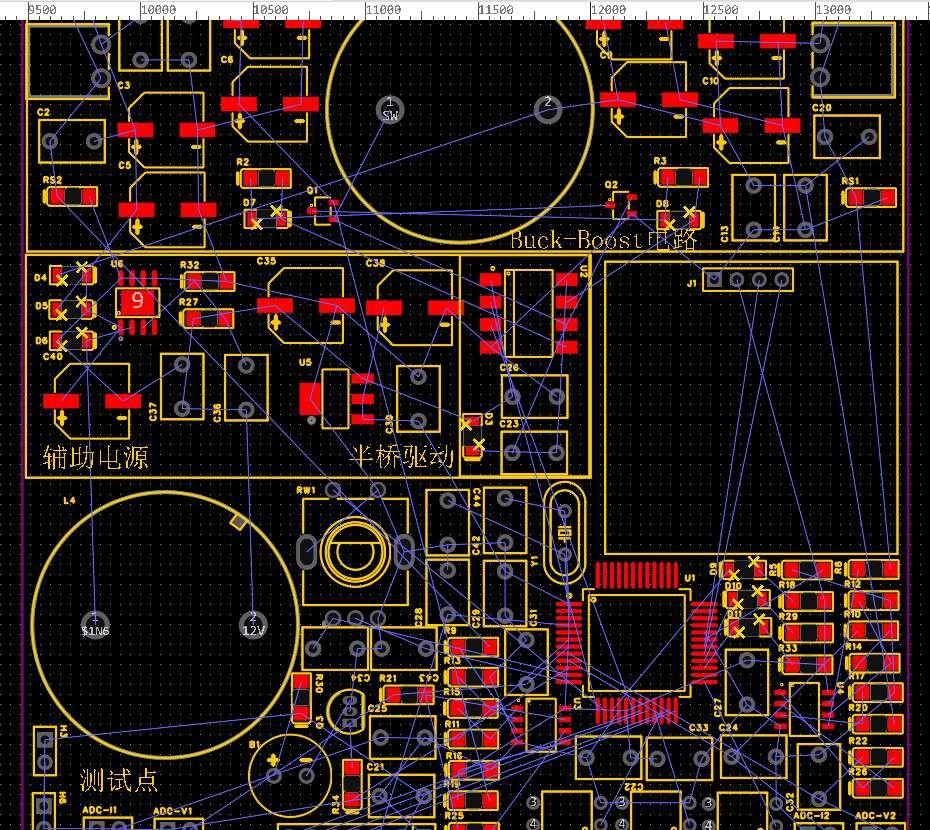Image resolution: width=930 pixels, height=830 pixels.
Task: Click the 11000 ruler mark
Action: pyautogui.click(x=383, y=9)
